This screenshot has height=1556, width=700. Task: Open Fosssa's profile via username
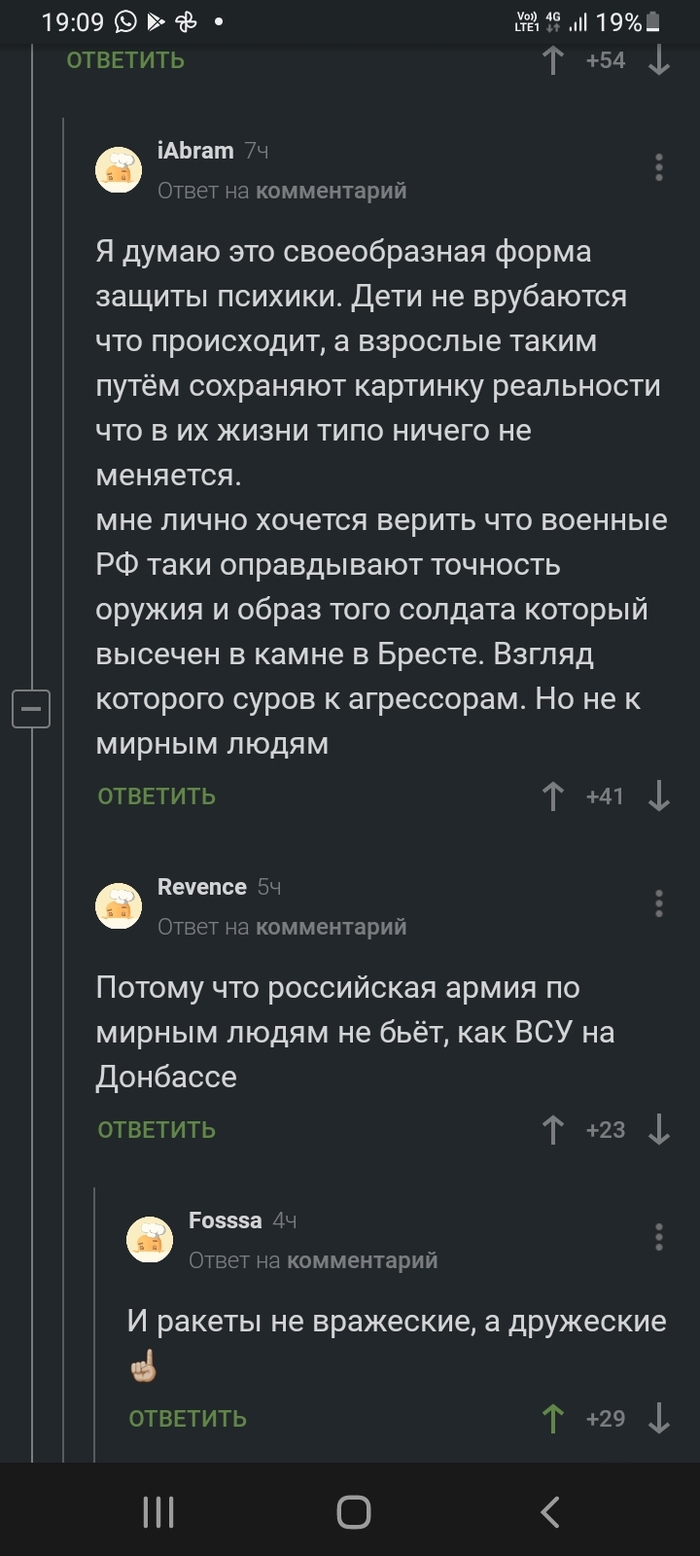pos(225,1221)
